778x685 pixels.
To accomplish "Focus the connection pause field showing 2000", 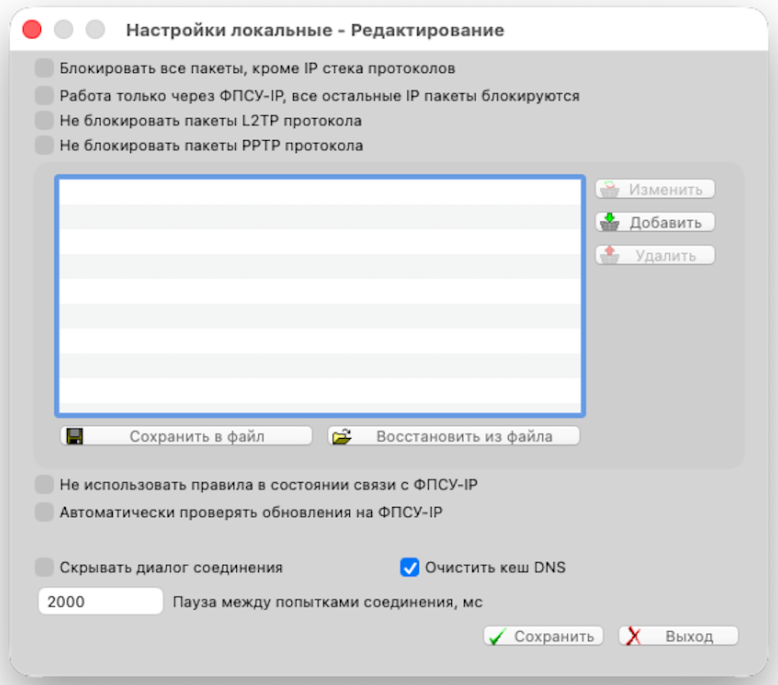I will (101, 601).
